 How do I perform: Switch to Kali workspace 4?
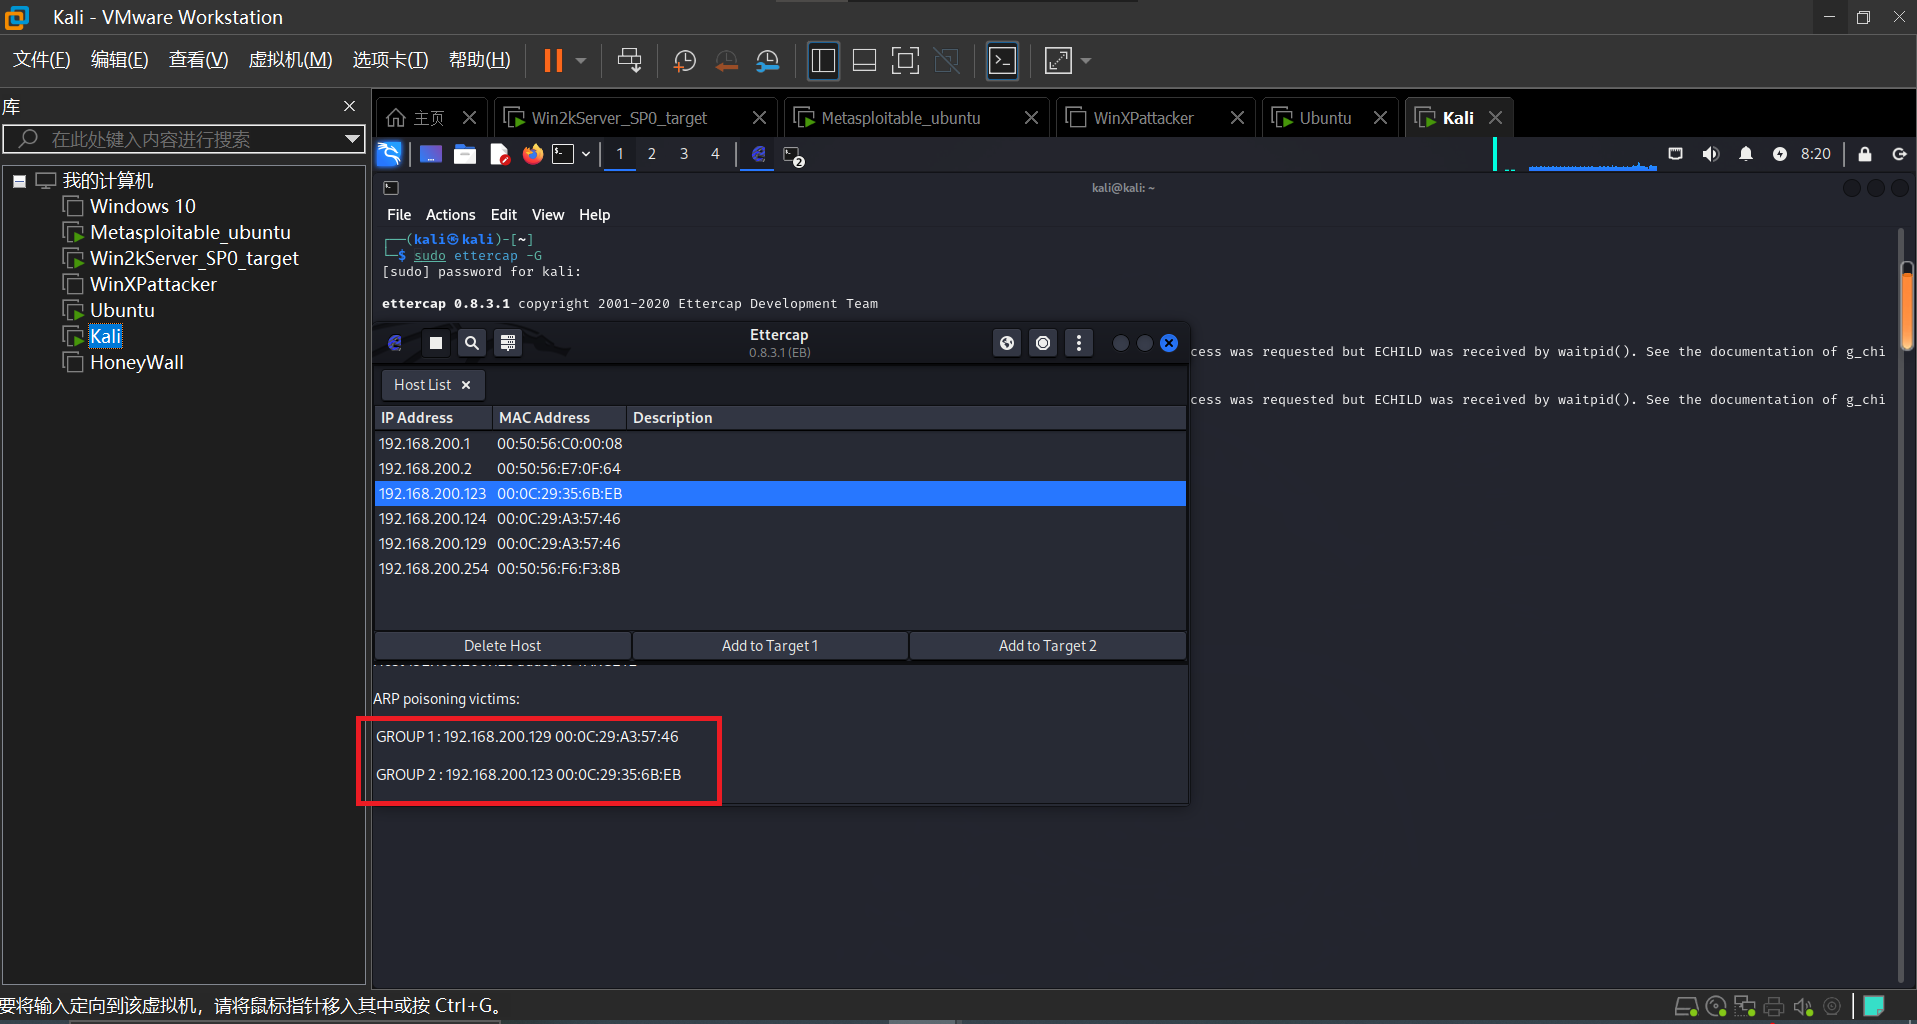coord(715,154)
